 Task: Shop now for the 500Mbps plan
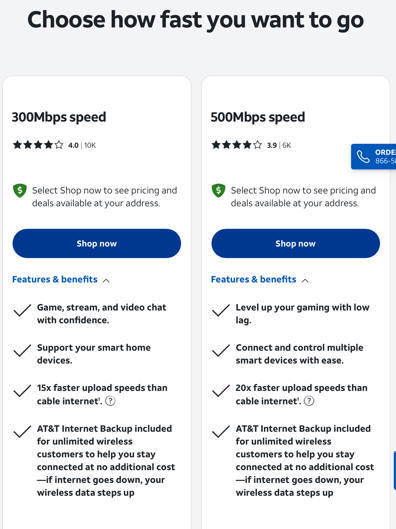click(295, 244)
